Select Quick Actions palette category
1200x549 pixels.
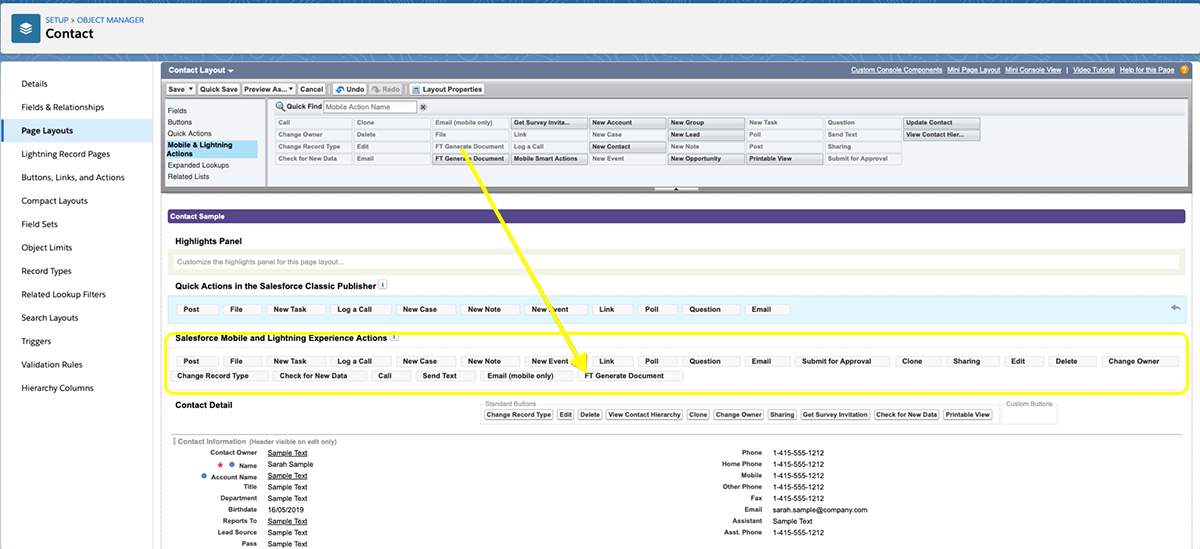point(189,133)
